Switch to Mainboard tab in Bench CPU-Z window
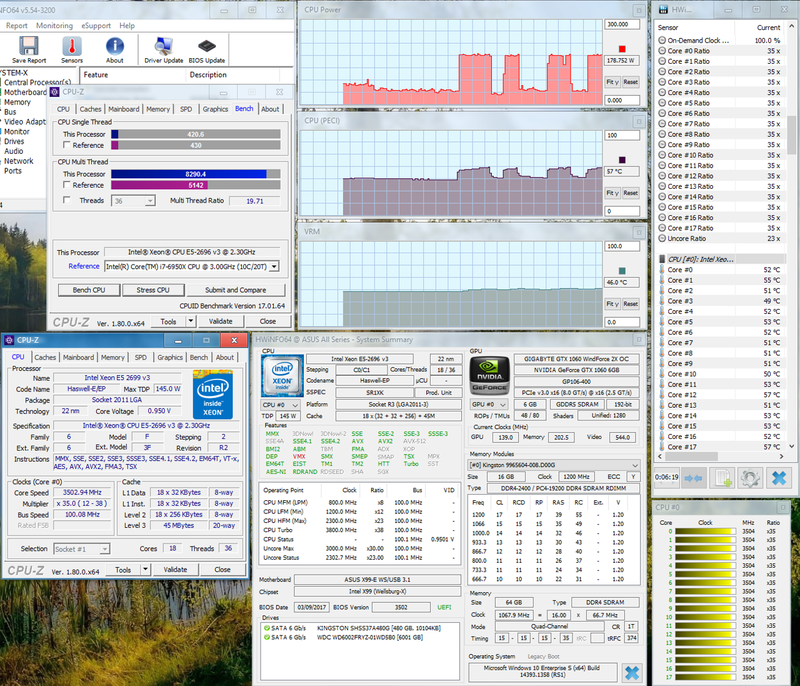The height and width of the screenshot is (686, 800). pos(123,109)
